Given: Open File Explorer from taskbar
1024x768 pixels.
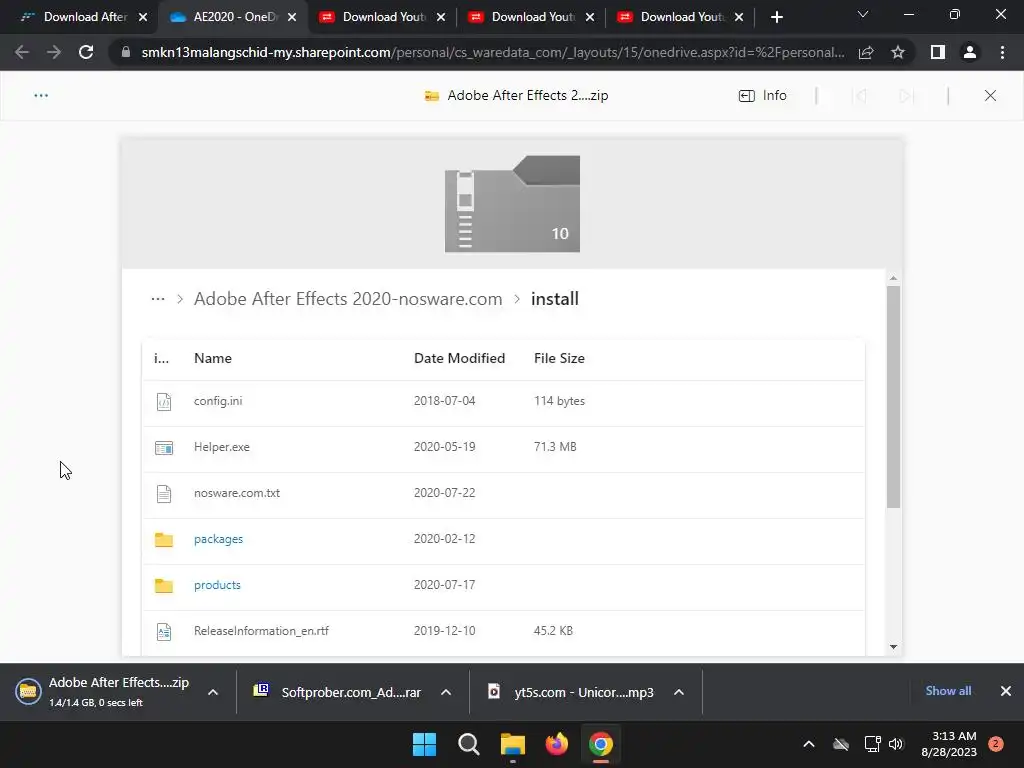Looking at the screenshot, I should pyautogui.click(x=513, y=744).
